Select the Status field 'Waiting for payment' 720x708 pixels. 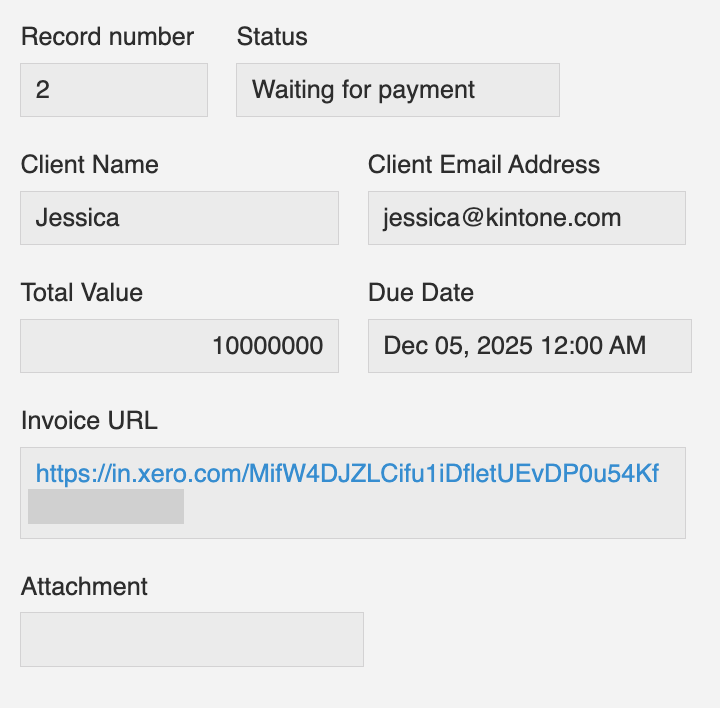[397, 90]
